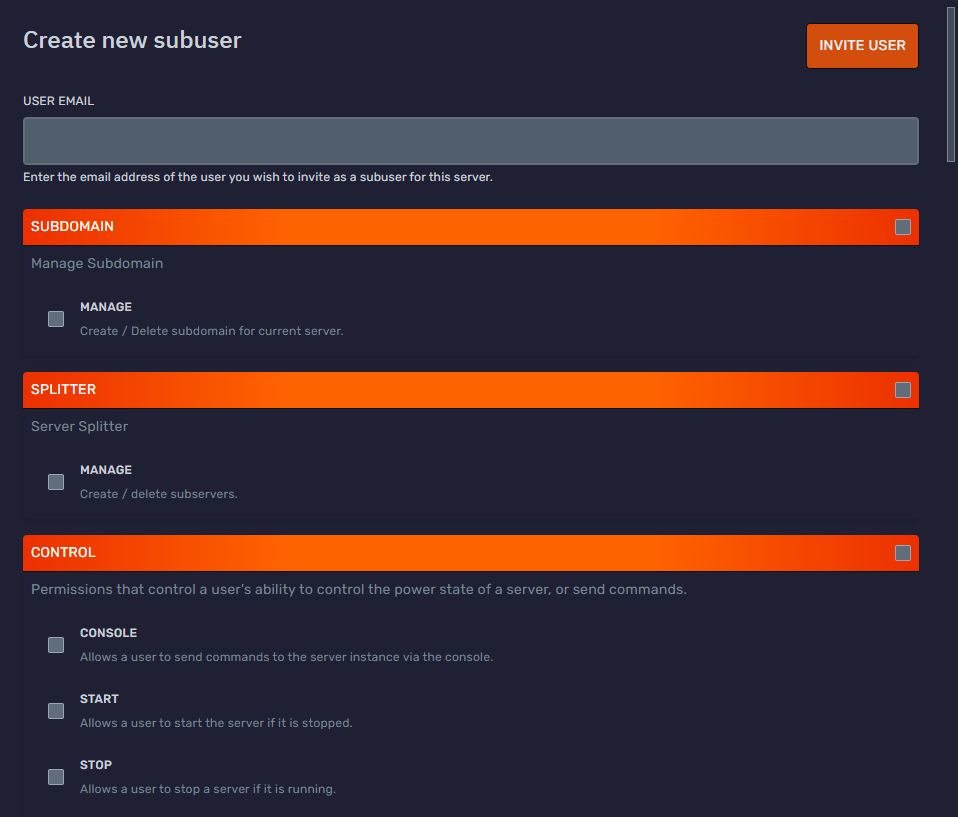
Task: Tick the Stop permission checkbox
Action: [x=56, y=777]
